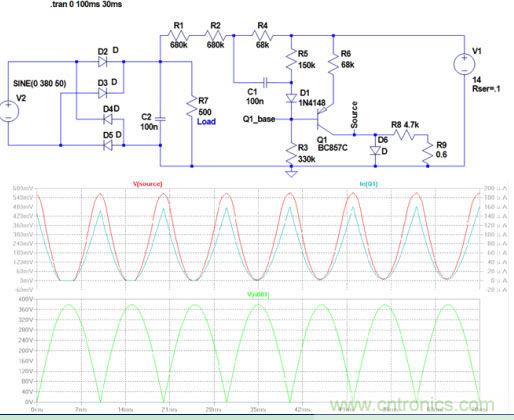Click the V2 sine voltage source symbol

point(8,112)
